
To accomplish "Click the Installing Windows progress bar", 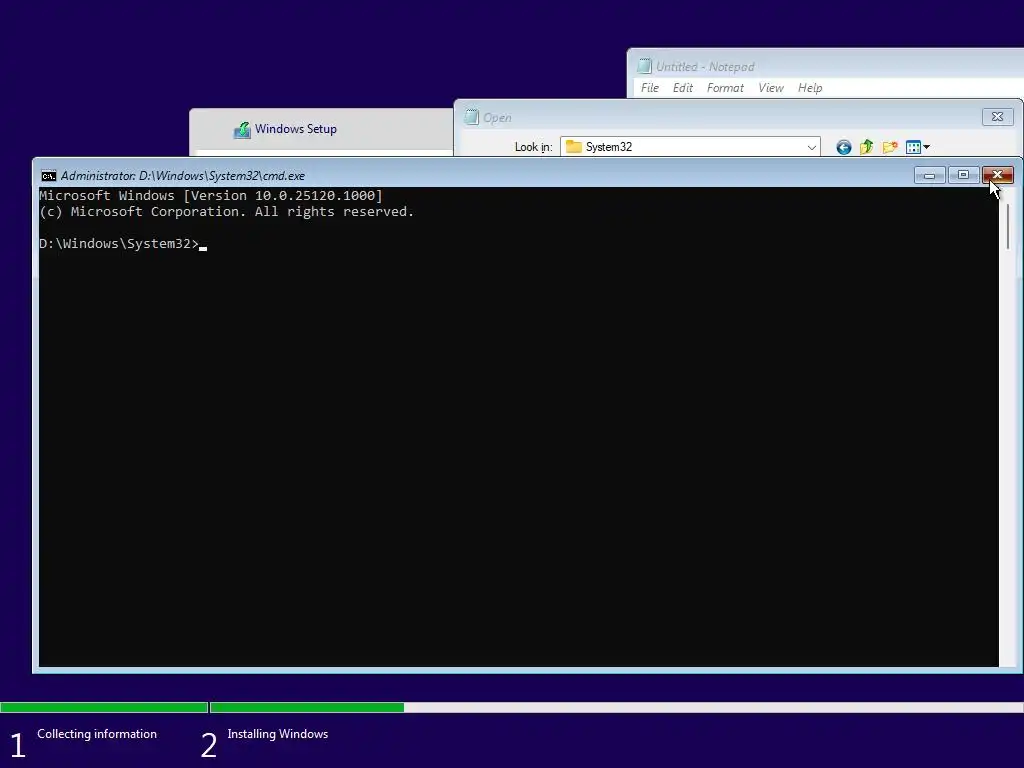I will point(616,707).
